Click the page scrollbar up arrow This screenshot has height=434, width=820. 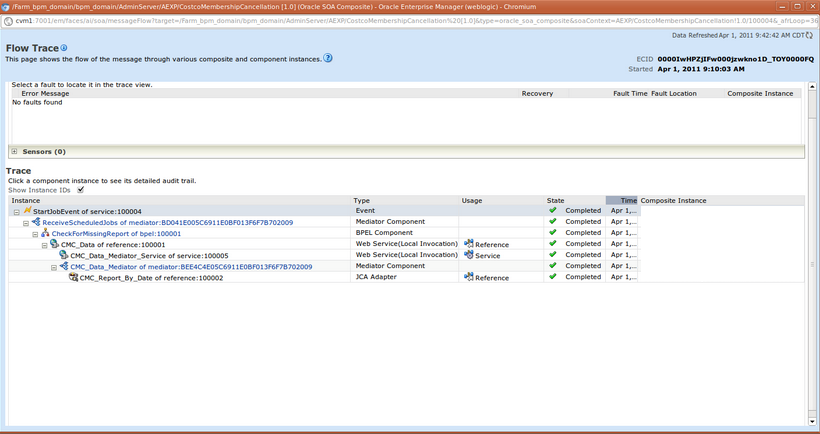pyautogui.click(x=812, y=86)
